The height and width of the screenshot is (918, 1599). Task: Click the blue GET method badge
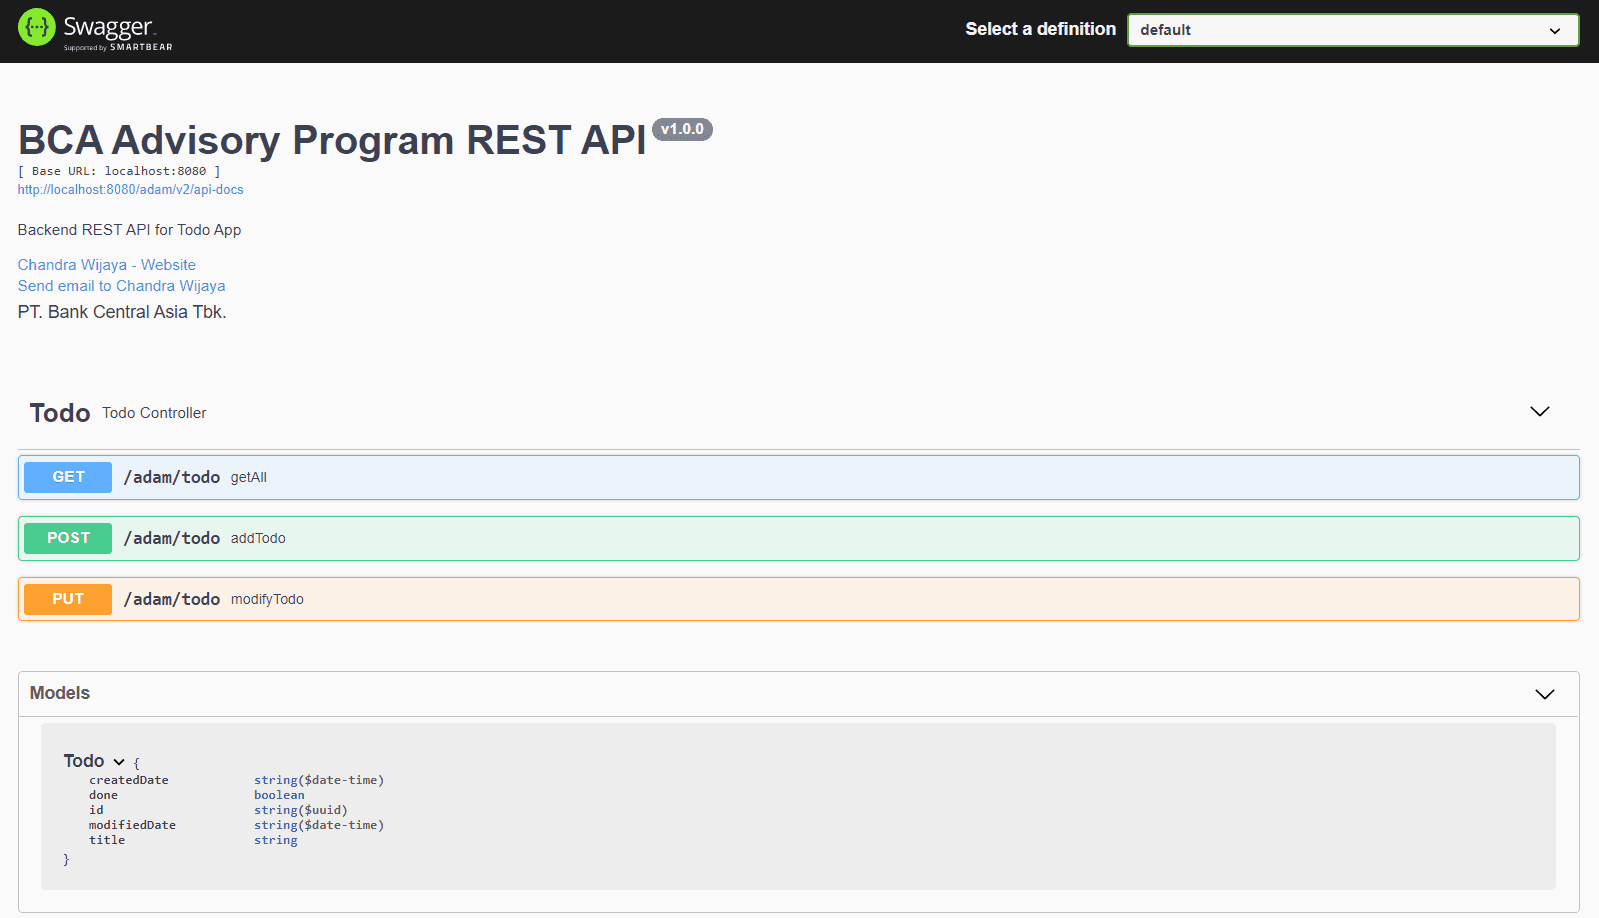[68, 477]
